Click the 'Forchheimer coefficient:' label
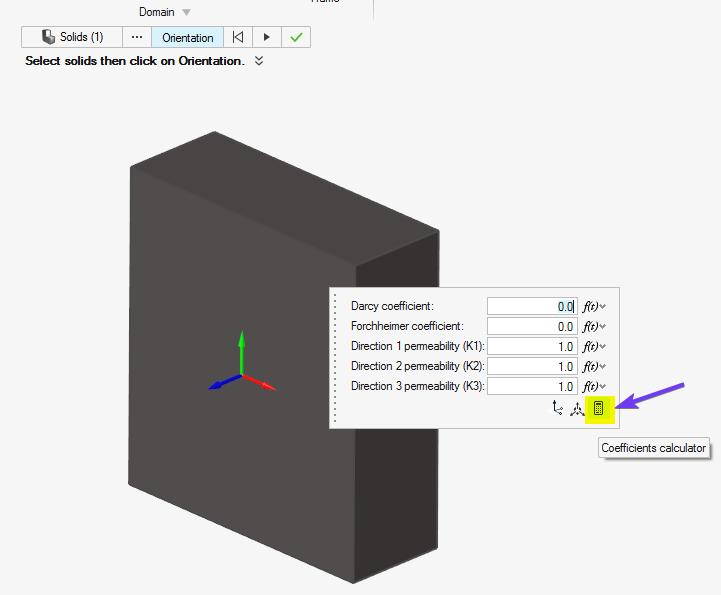721x595 pixels. tap(407, 326)
